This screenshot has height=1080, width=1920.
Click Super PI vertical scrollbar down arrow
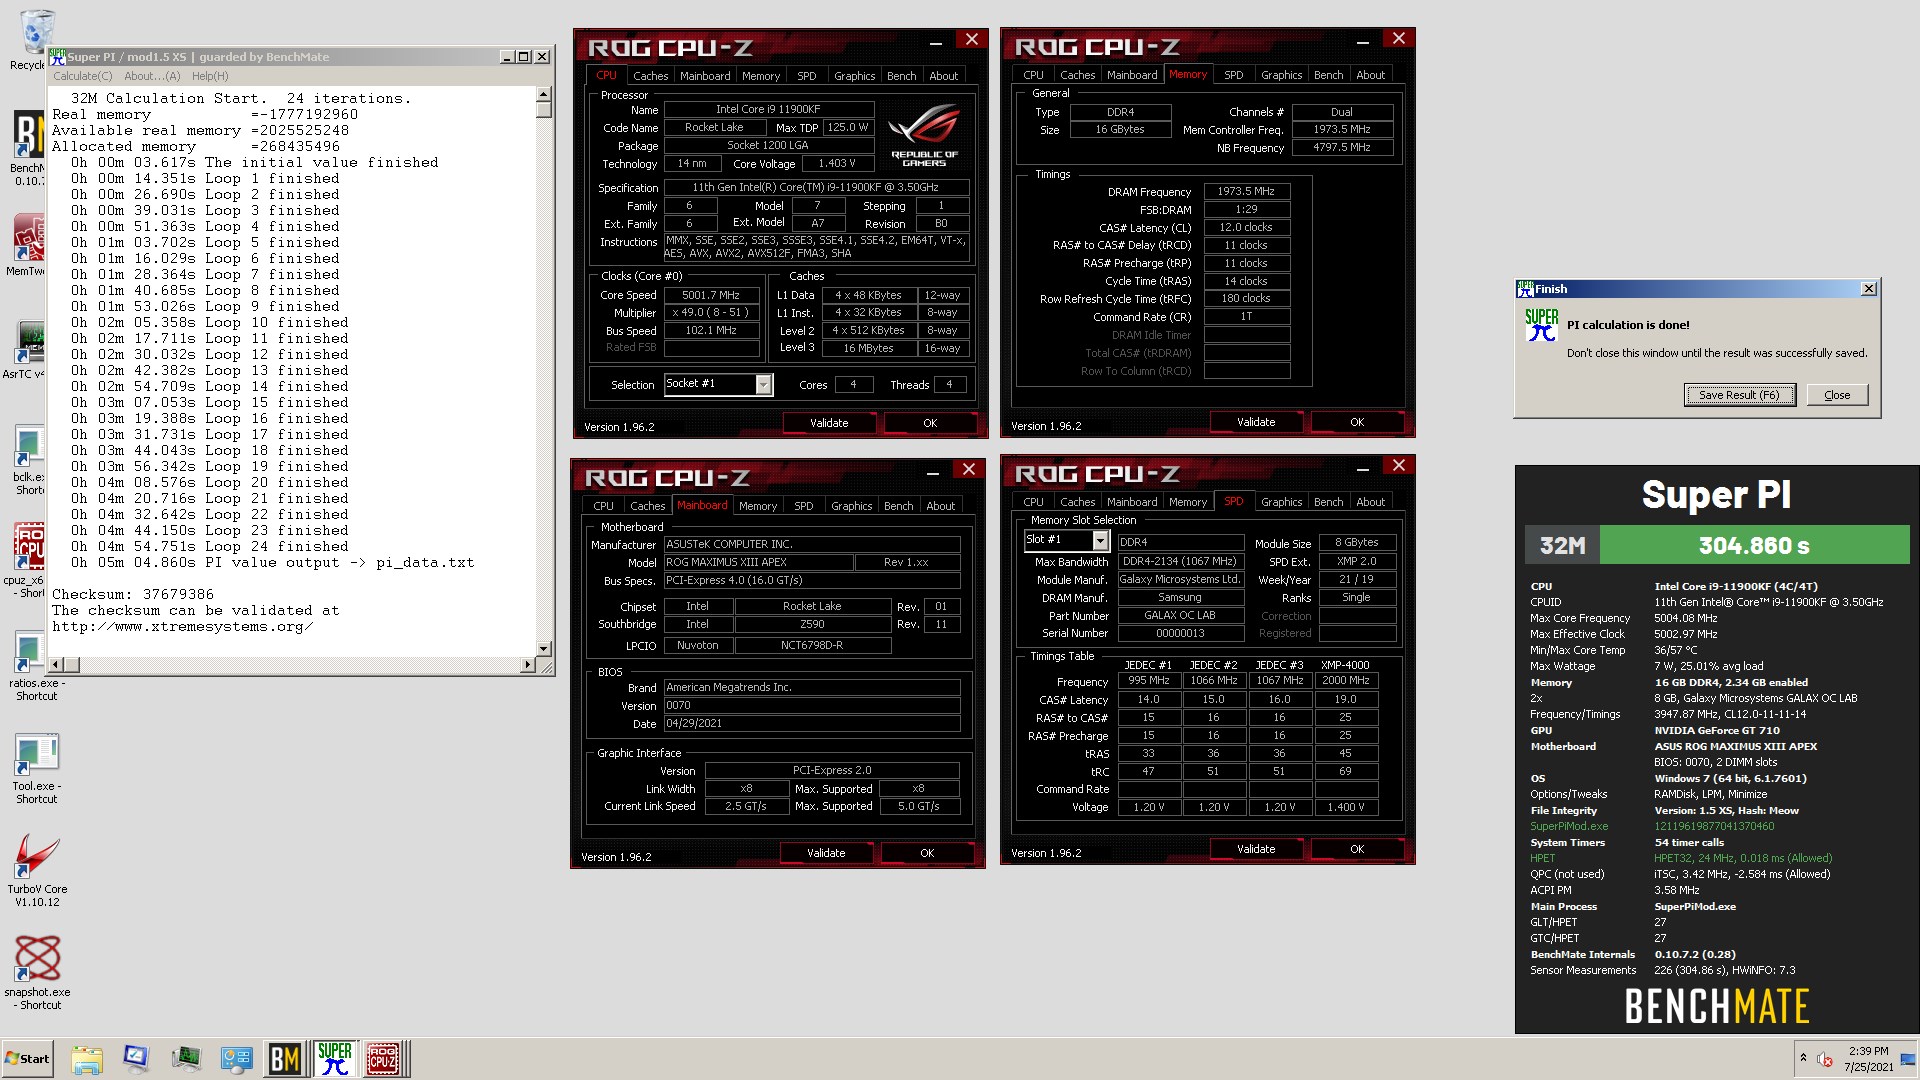pyautogui.click(x=544, y=649)
